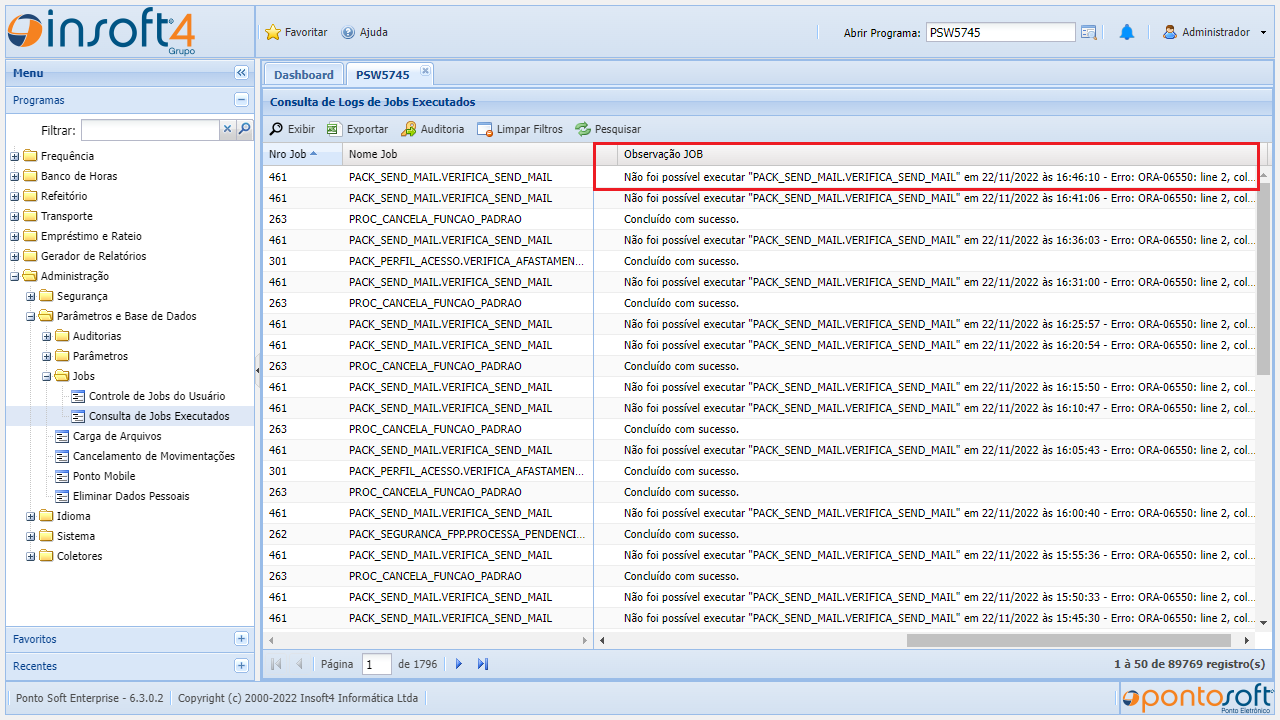Screen dimensions: 1280x720
Task: Close the PSW5745 tab
Action: (x=424, y=71)
